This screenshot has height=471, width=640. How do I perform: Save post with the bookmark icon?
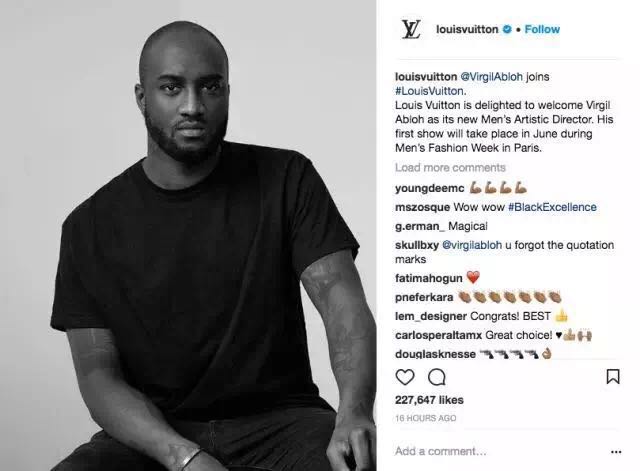tap(613, 376)
